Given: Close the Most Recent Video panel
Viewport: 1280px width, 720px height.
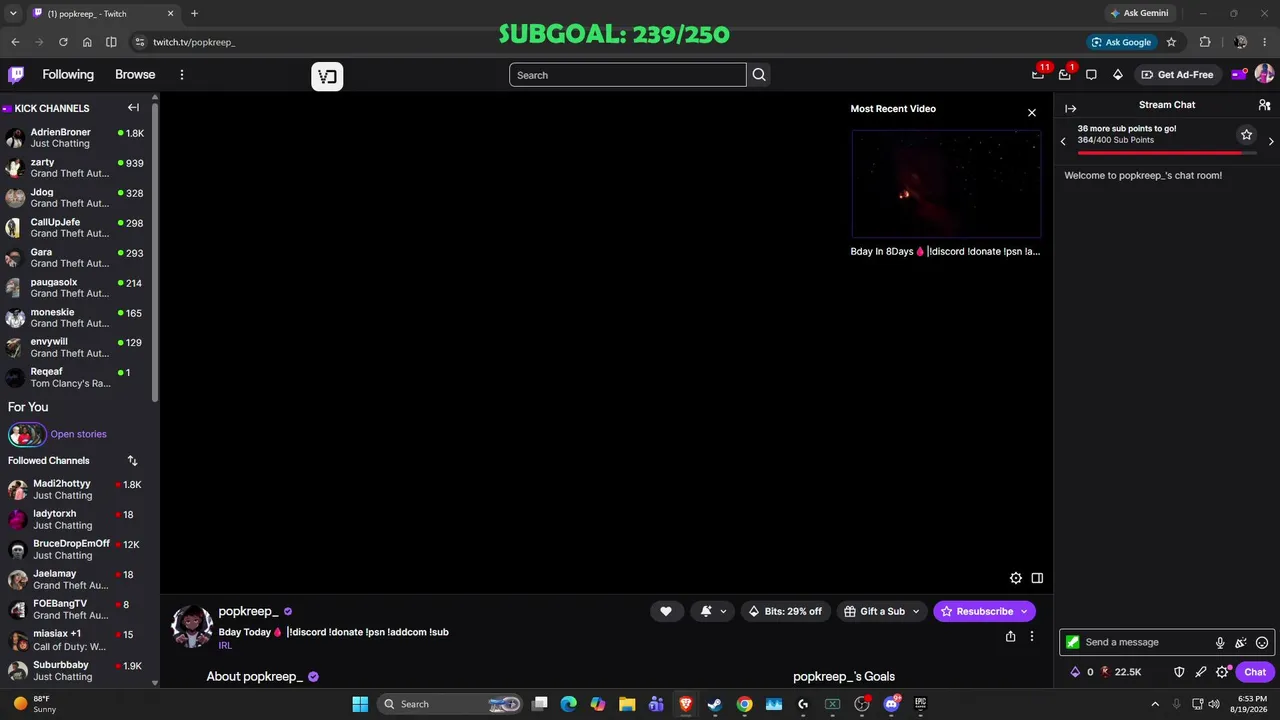Looking at the screenshot, I should [1032, 113].
